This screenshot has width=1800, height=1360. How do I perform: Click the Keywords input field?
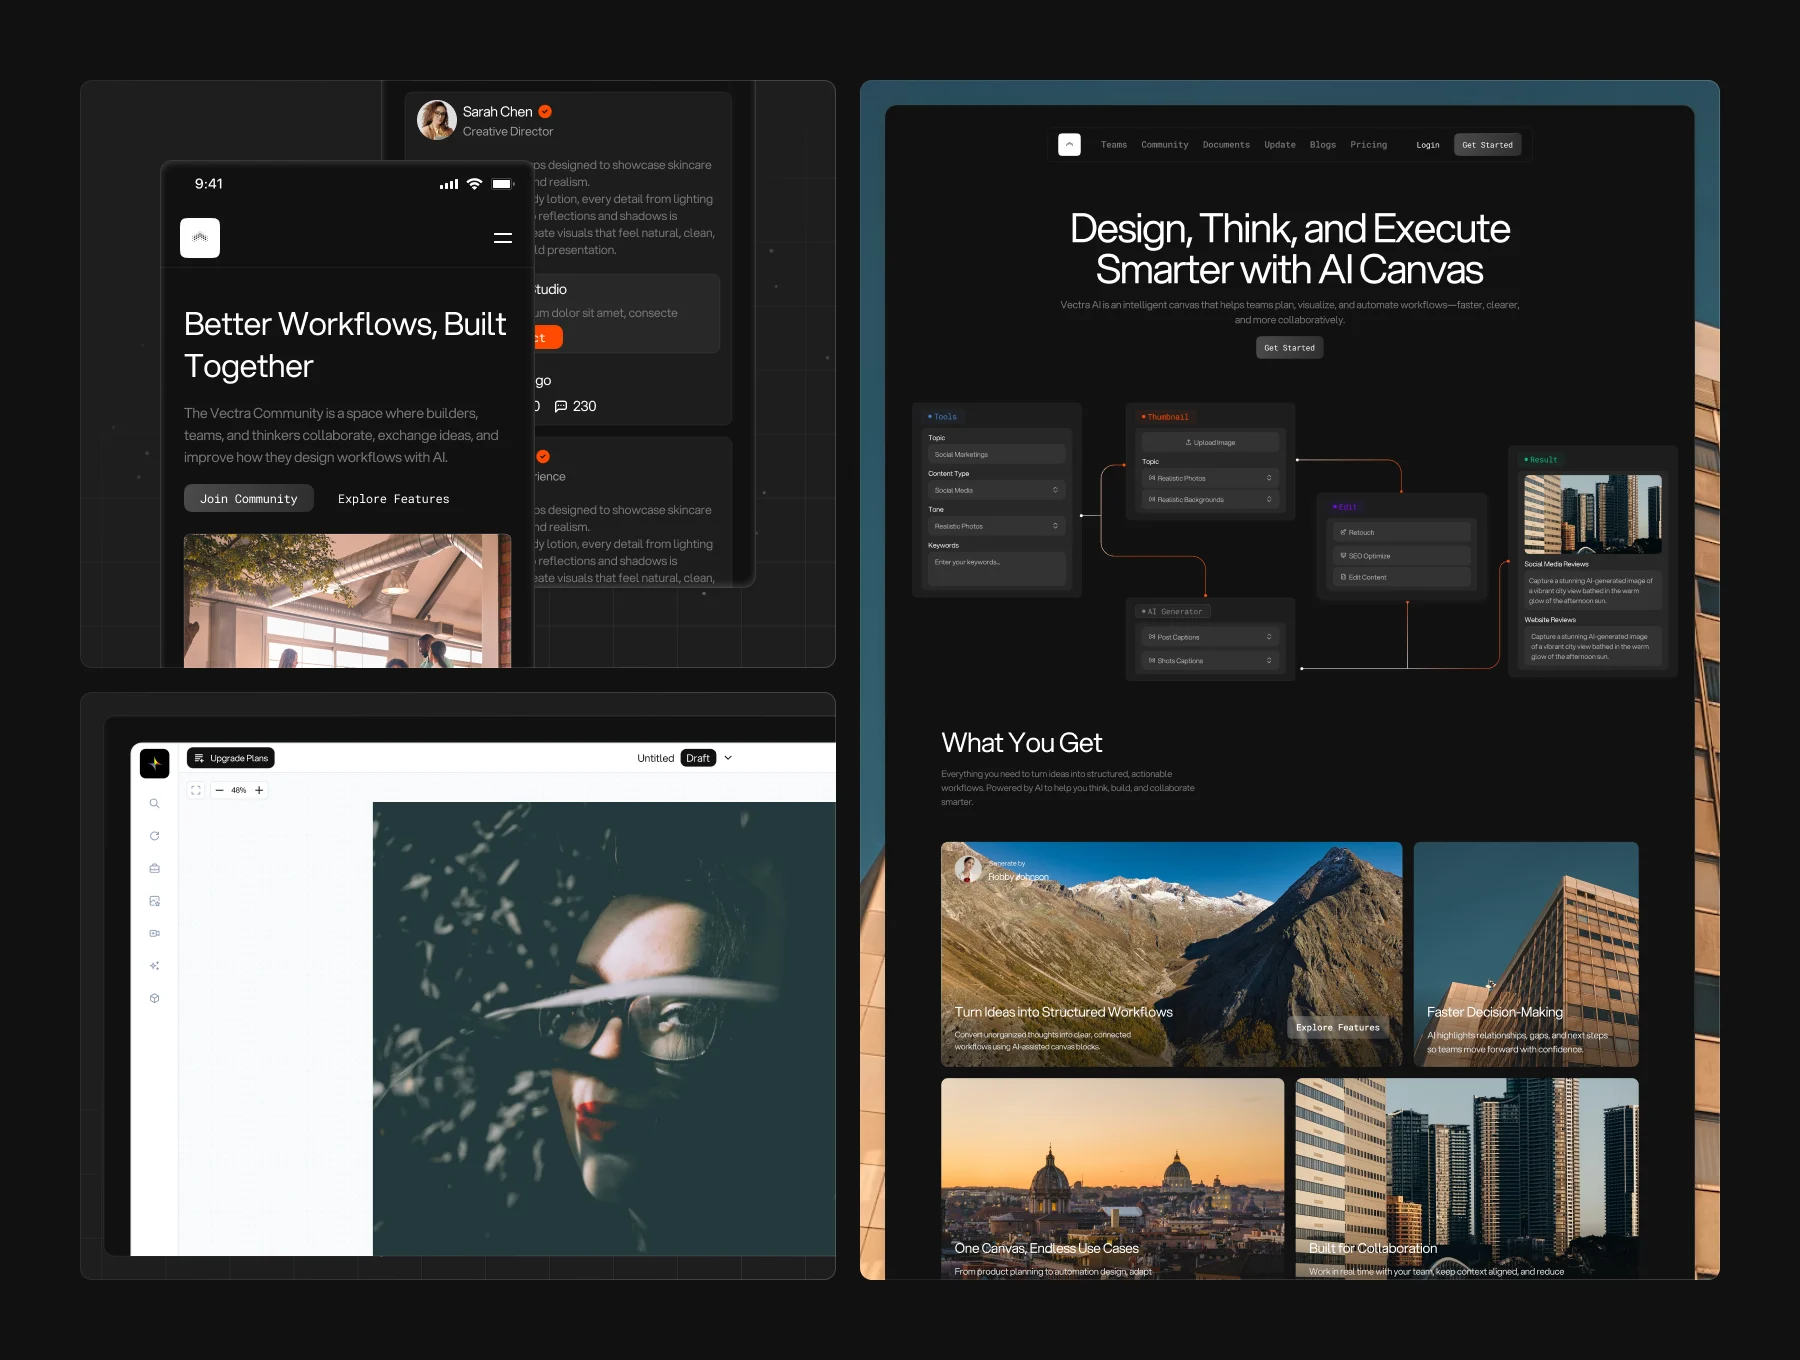[x=996, y=568]
